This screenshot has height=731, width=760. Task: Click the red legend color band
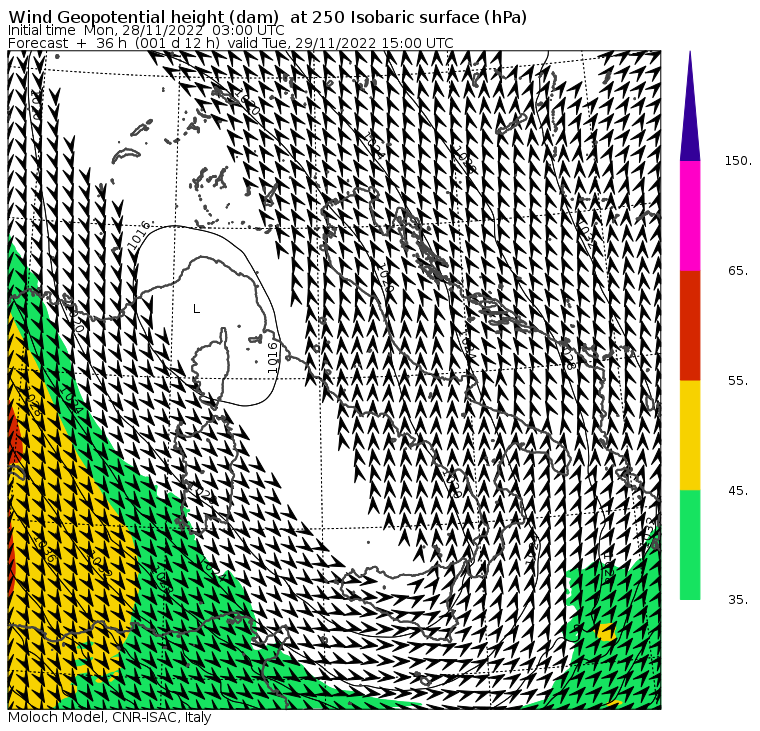click(690, 325)
